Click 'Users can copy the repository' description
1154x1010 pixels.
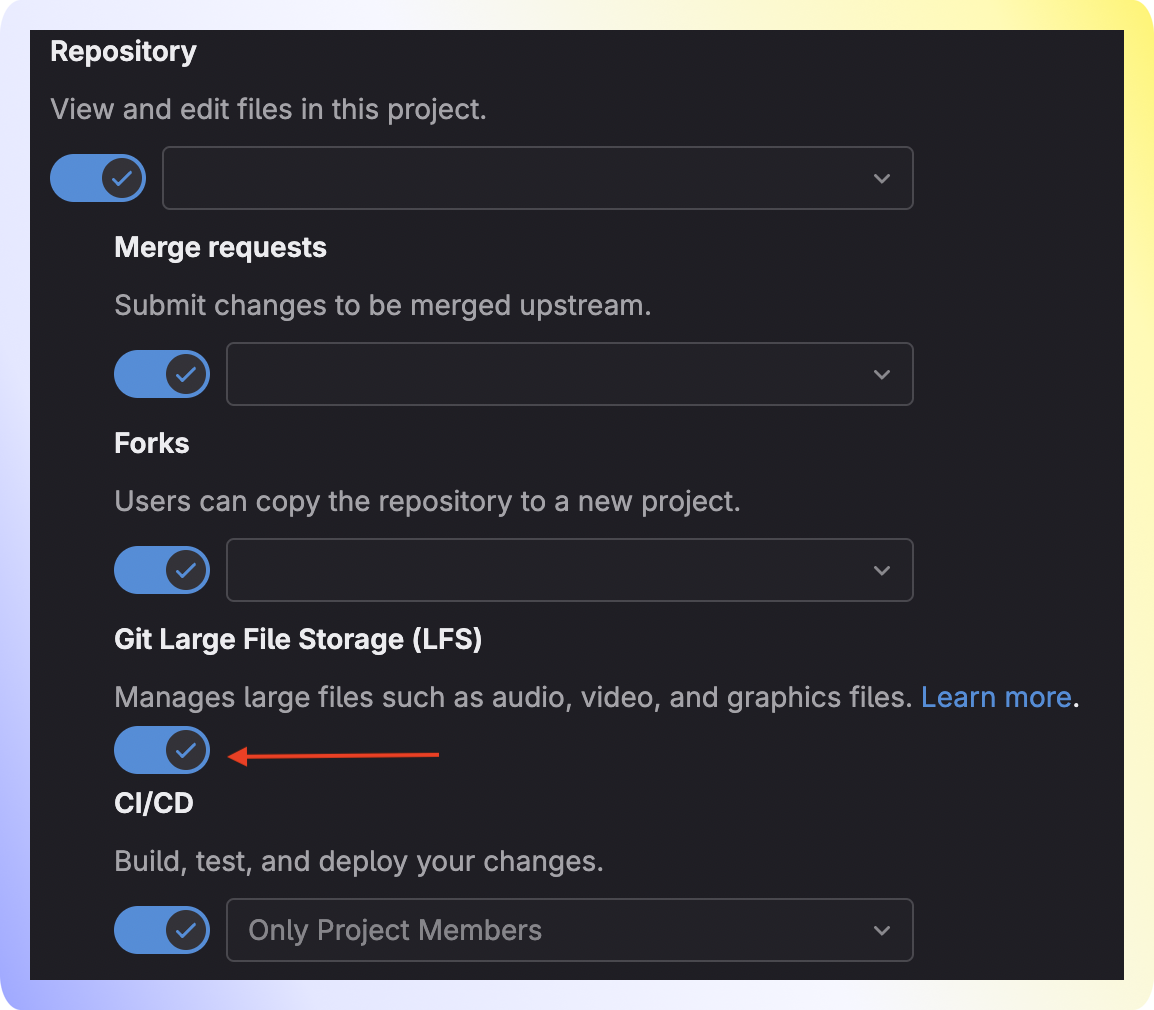[428, 501]
